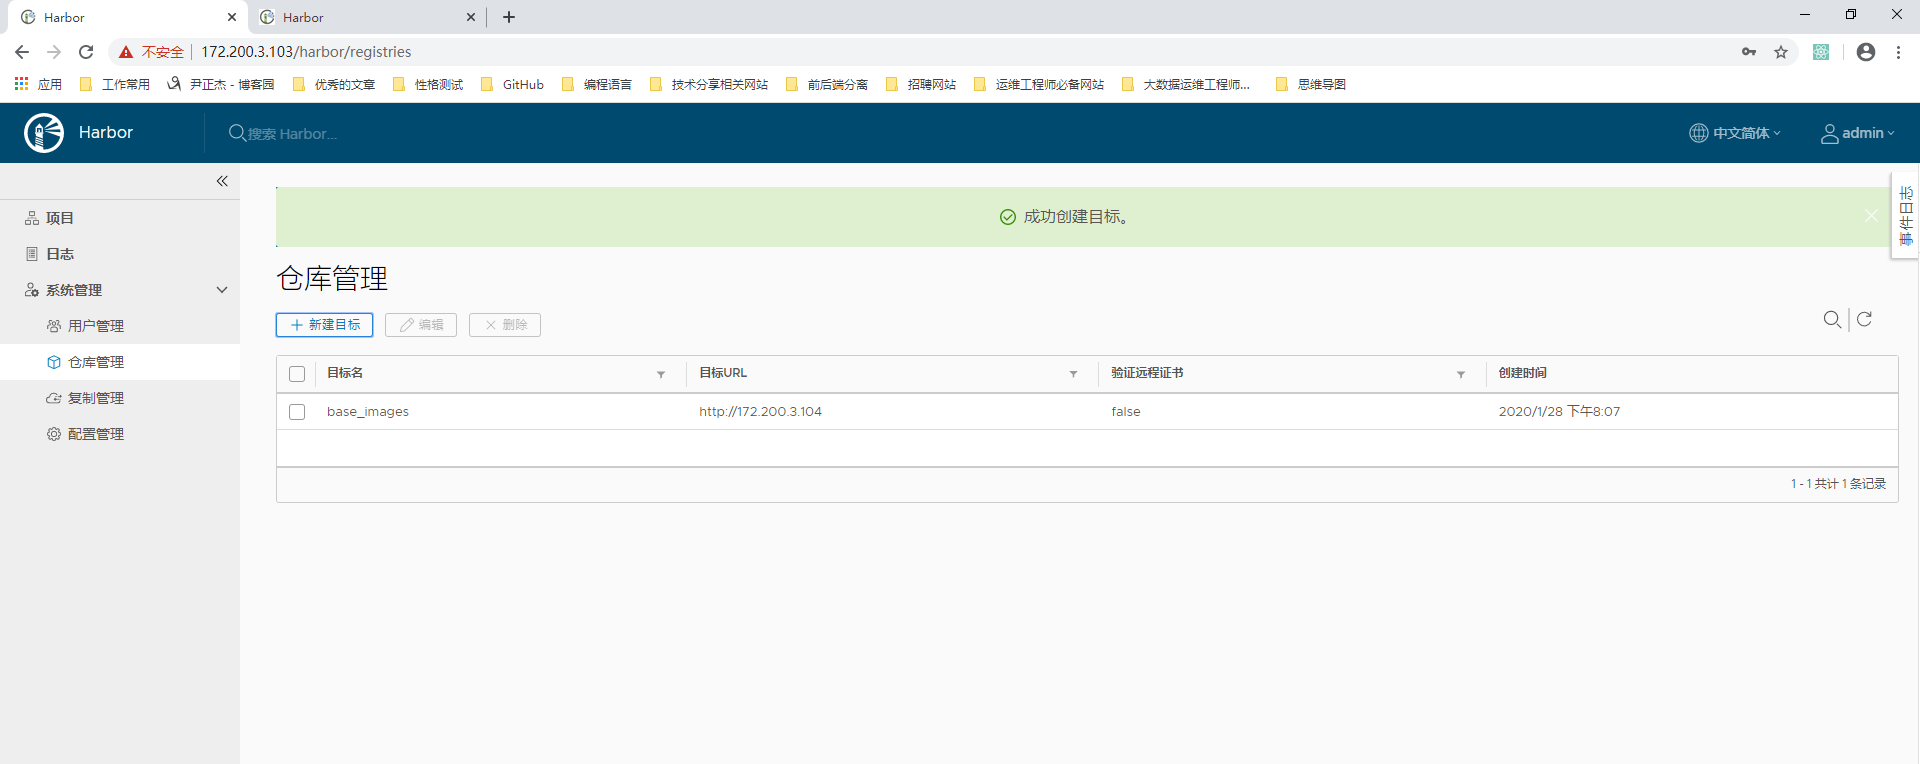The height and width of the screenshot is (764, 1920).
Task: Check the base_images row checkbox
Action: click(297, 412)
